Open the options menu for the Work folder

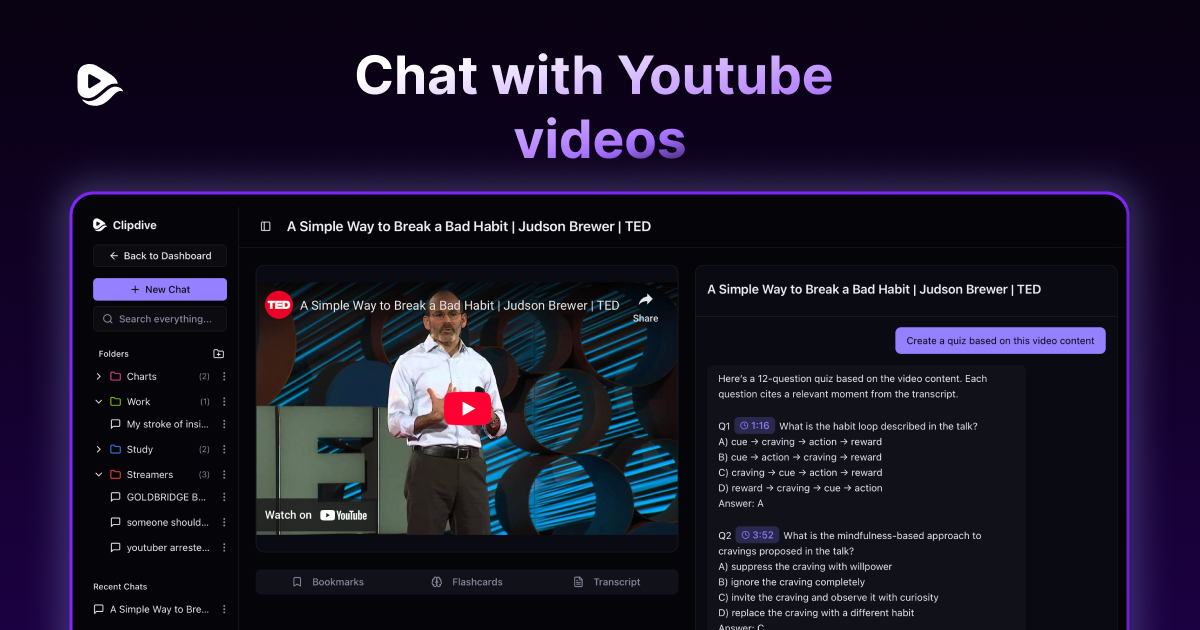pos(224,402)
